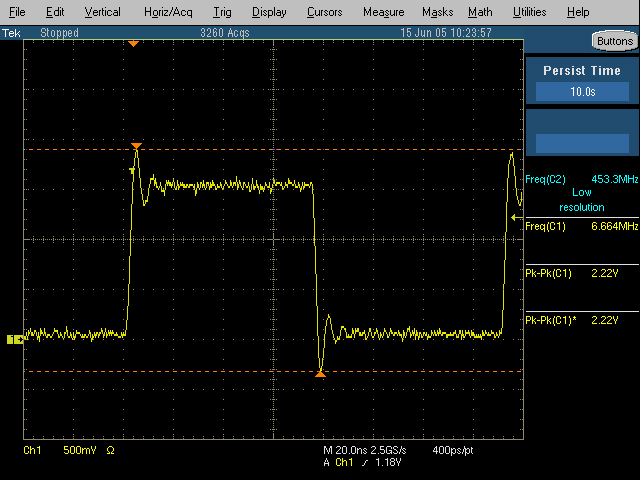Open the Masks menu

438,12
